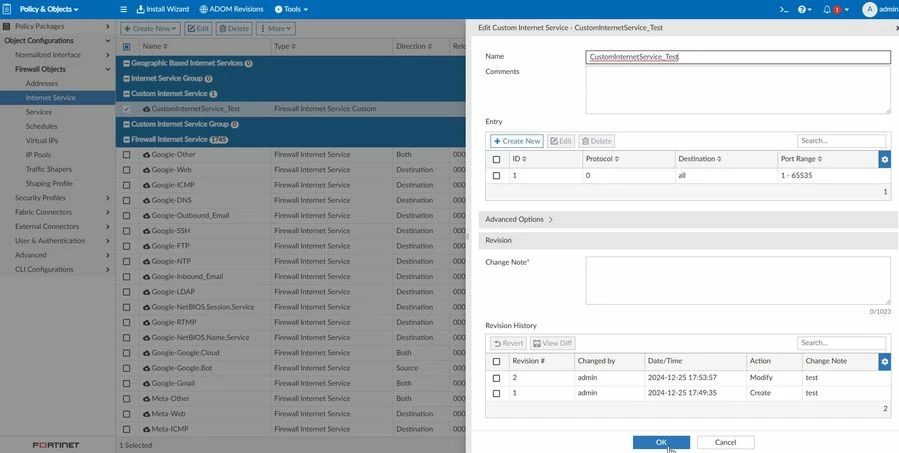Open Install Wizard from top menu
The width and height of the screenshot is (899, 453).
(x=163, y=9)
